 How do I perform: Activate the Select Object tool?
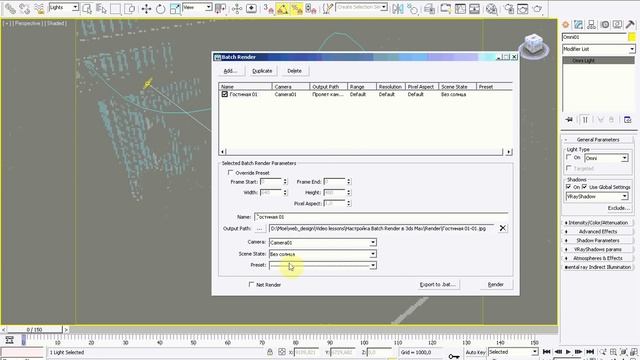pyautogui.click(x=87, y=9)
